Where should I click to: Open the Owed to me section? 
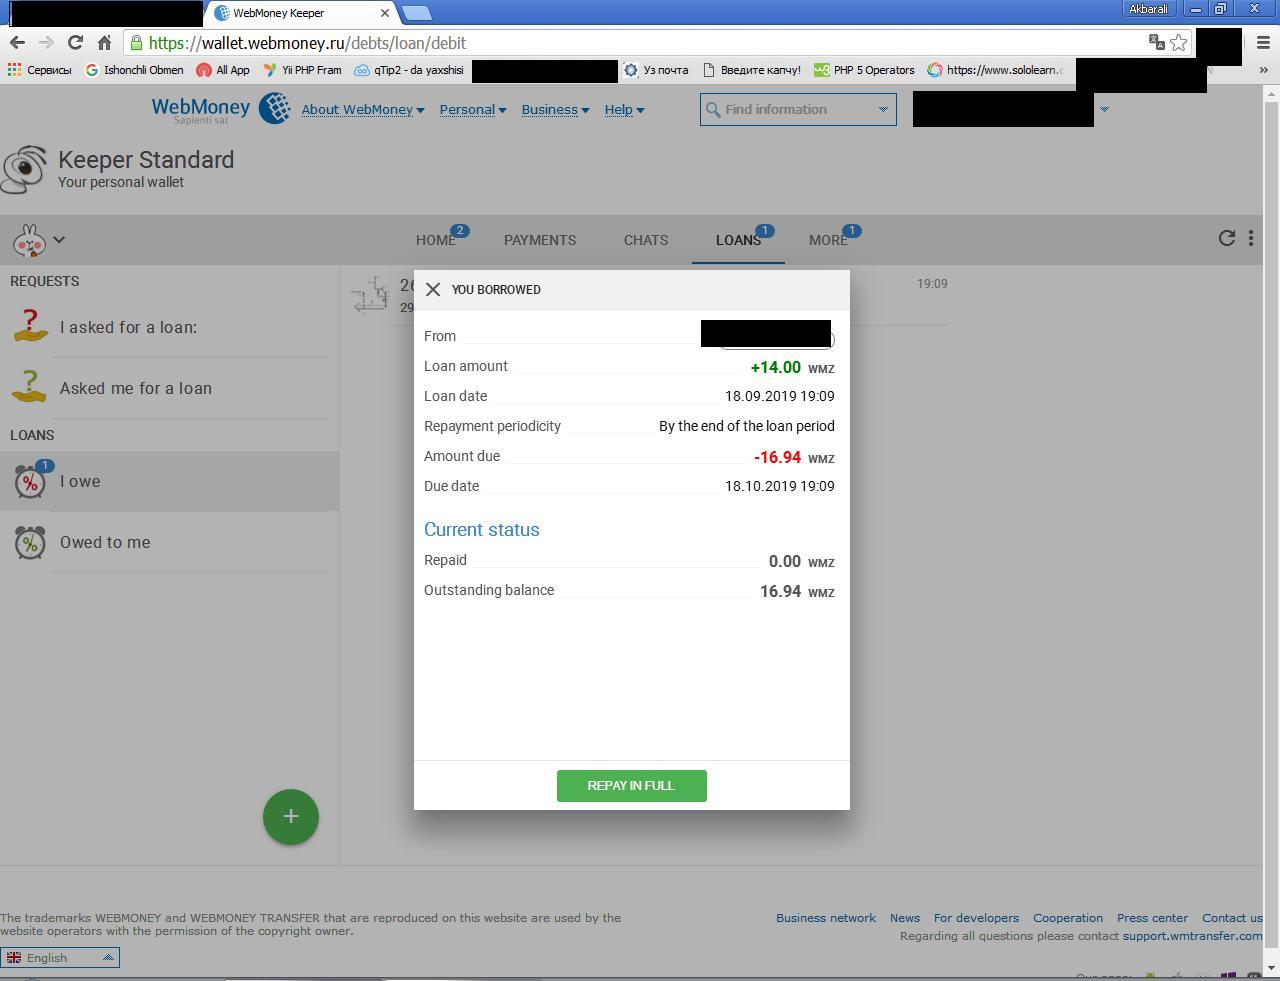[105, 542]
